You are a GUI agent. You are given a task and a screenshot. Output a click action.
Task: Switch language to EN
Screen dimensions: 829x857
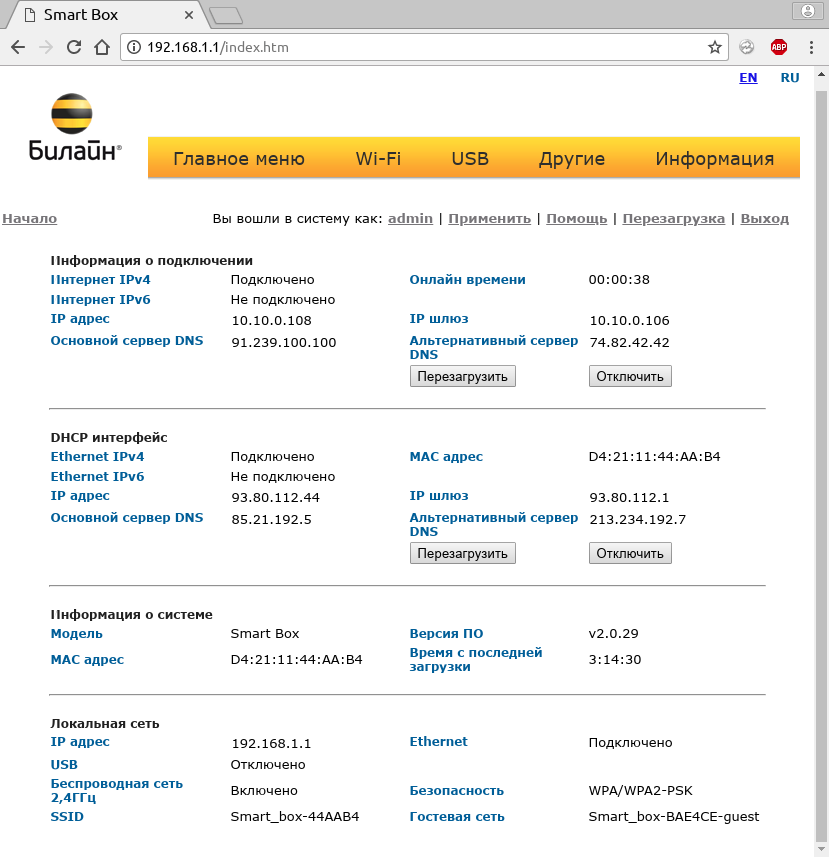(748, 78)
